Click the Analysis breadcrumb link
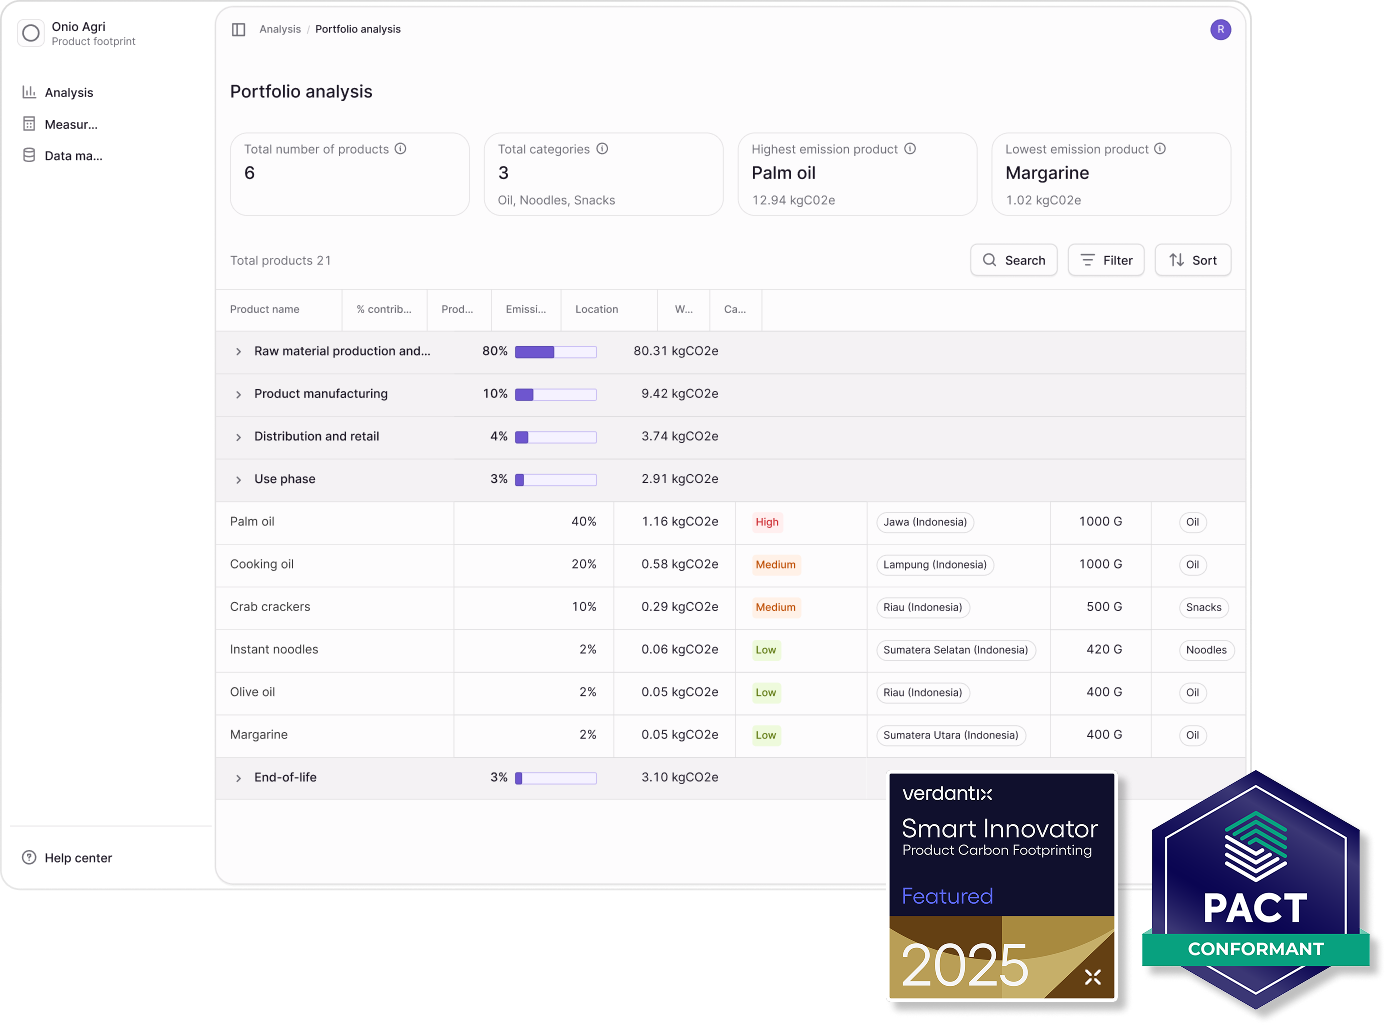The height and width of the screenshot is (1026, 1386). click(x=280, y=30)
